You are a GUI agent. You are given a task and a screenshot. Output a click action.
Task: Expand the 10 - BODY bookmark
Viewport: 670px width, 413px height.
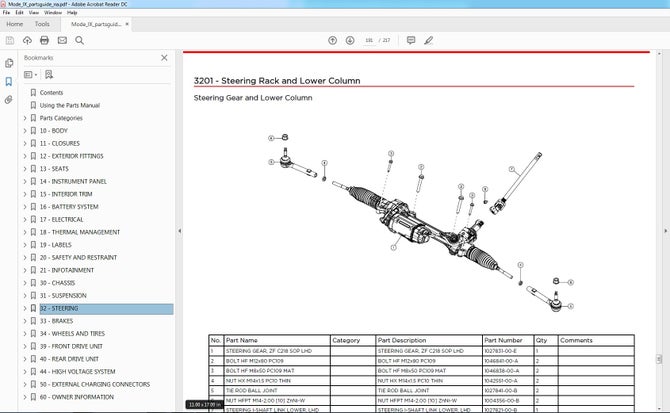click(25, 130)
